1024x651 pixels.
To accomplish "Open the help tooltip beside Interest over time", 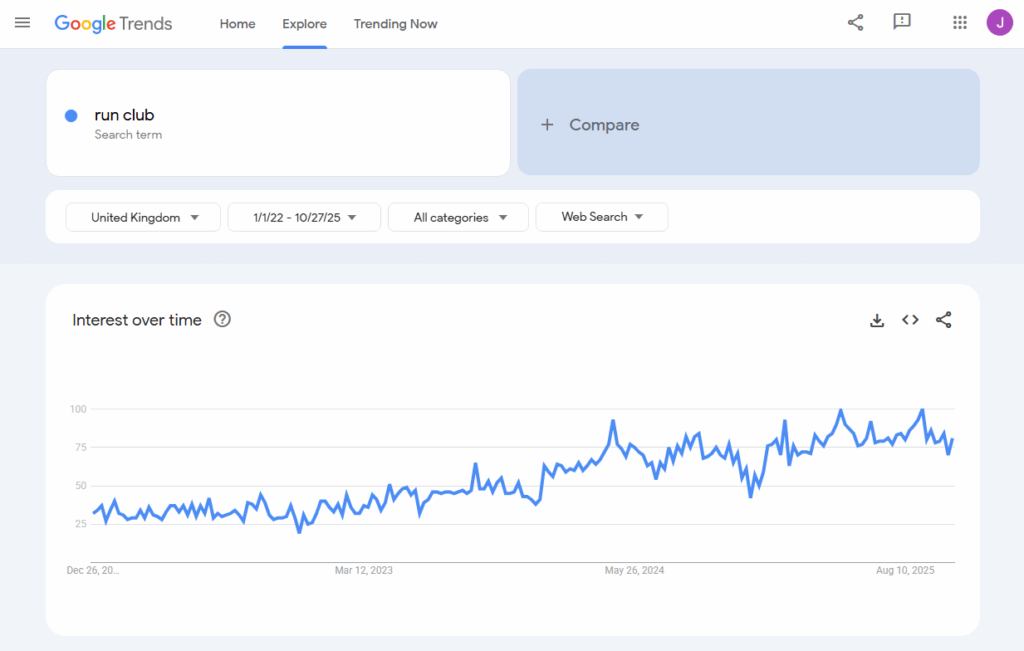I will click(x=222, y=319).
